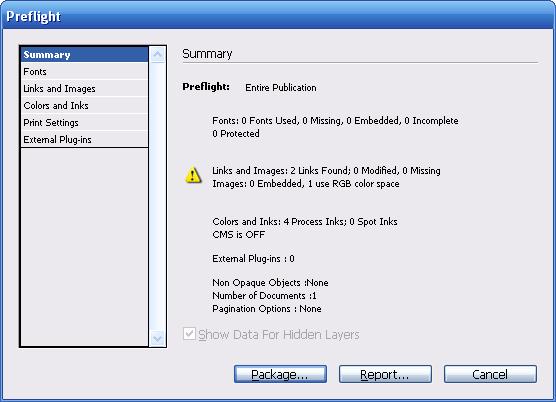Viewport: 556px width, 402px height.
Task: Click 'Number of Documents :1' text
Action: [264, 296]
